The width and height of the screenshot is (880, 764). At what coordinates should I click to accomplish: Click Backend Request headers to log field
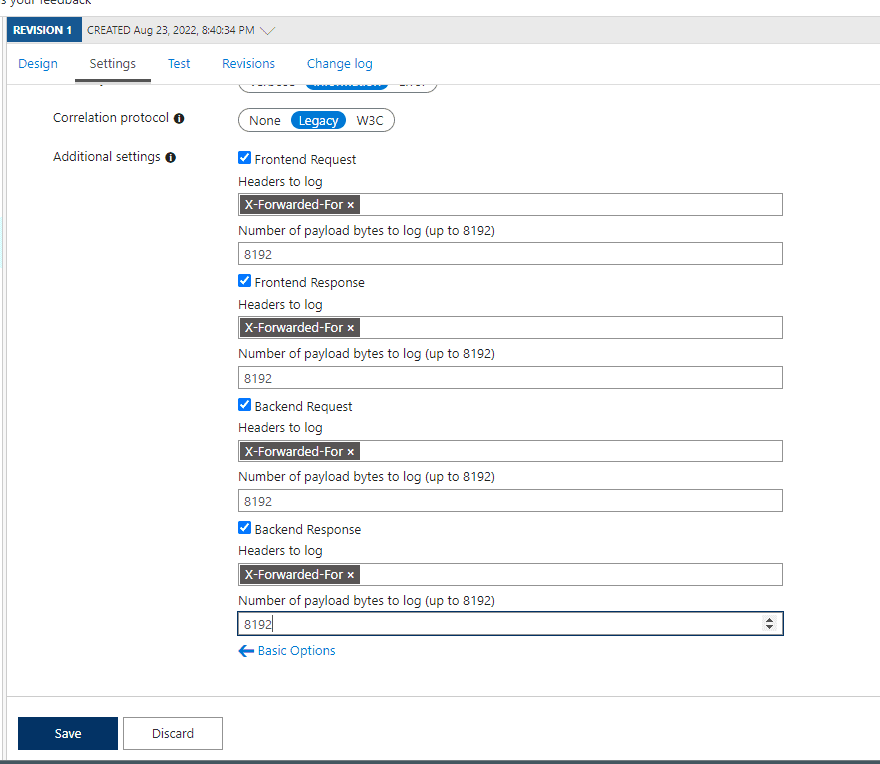click(x=510, y=451)
